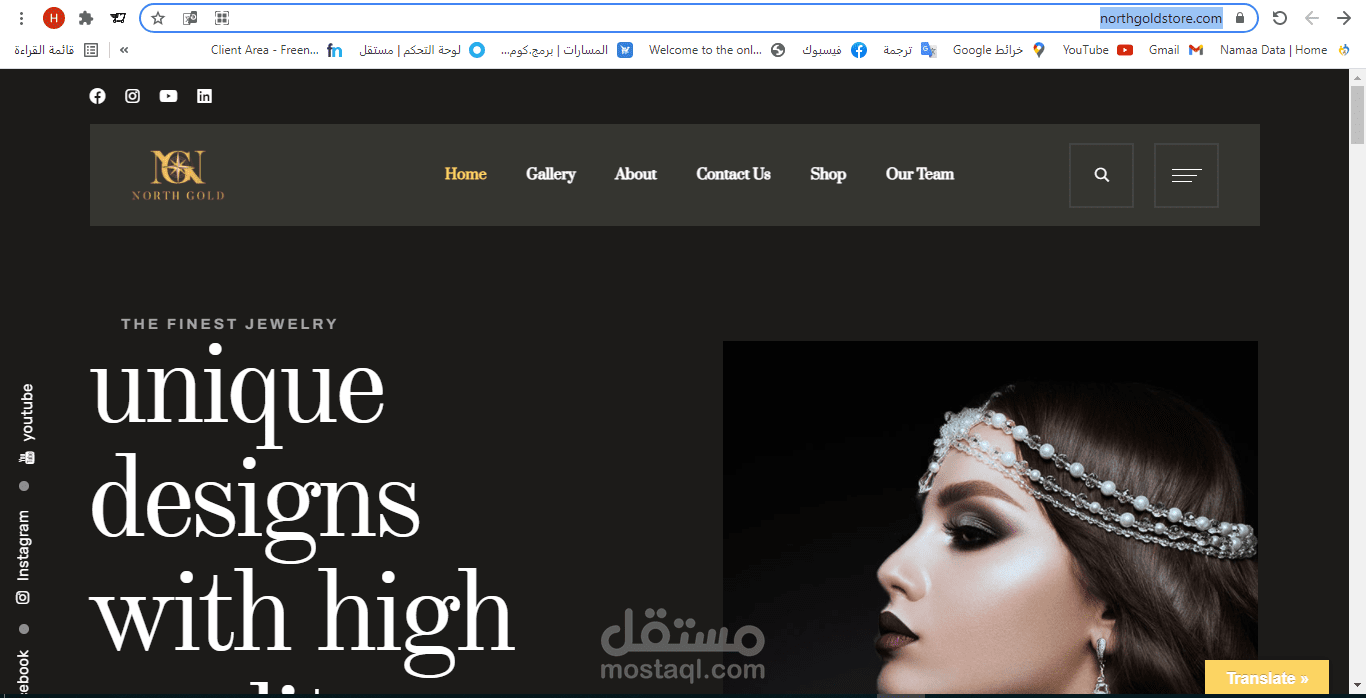The image size is (1366, 698).
Task: Click the Translate » button
Action: (x=1267, y=678)
